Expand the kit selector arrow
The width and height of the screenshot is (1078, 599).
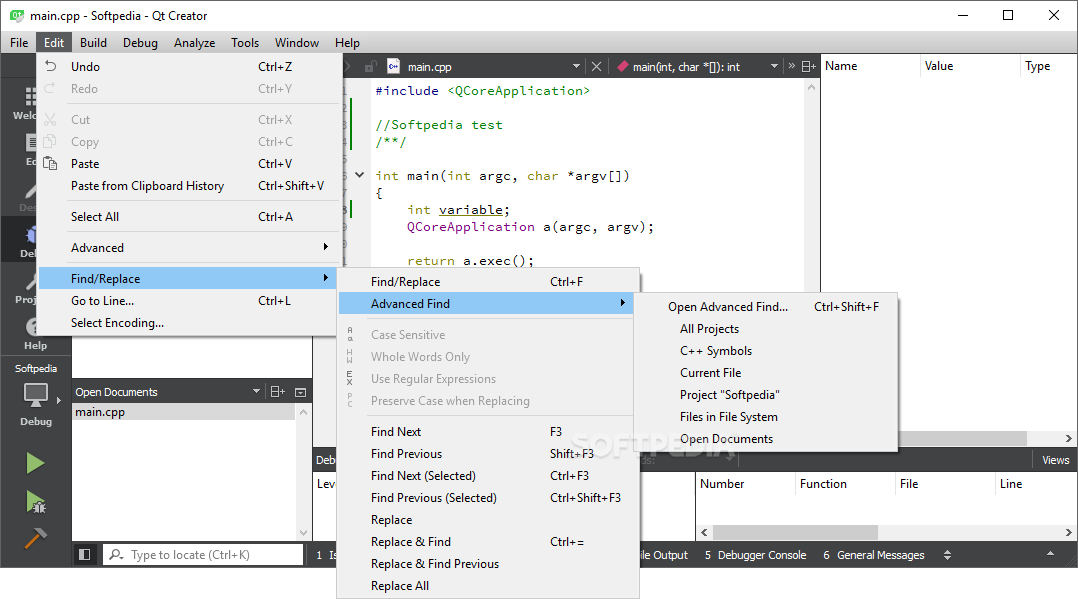point(58,400)
